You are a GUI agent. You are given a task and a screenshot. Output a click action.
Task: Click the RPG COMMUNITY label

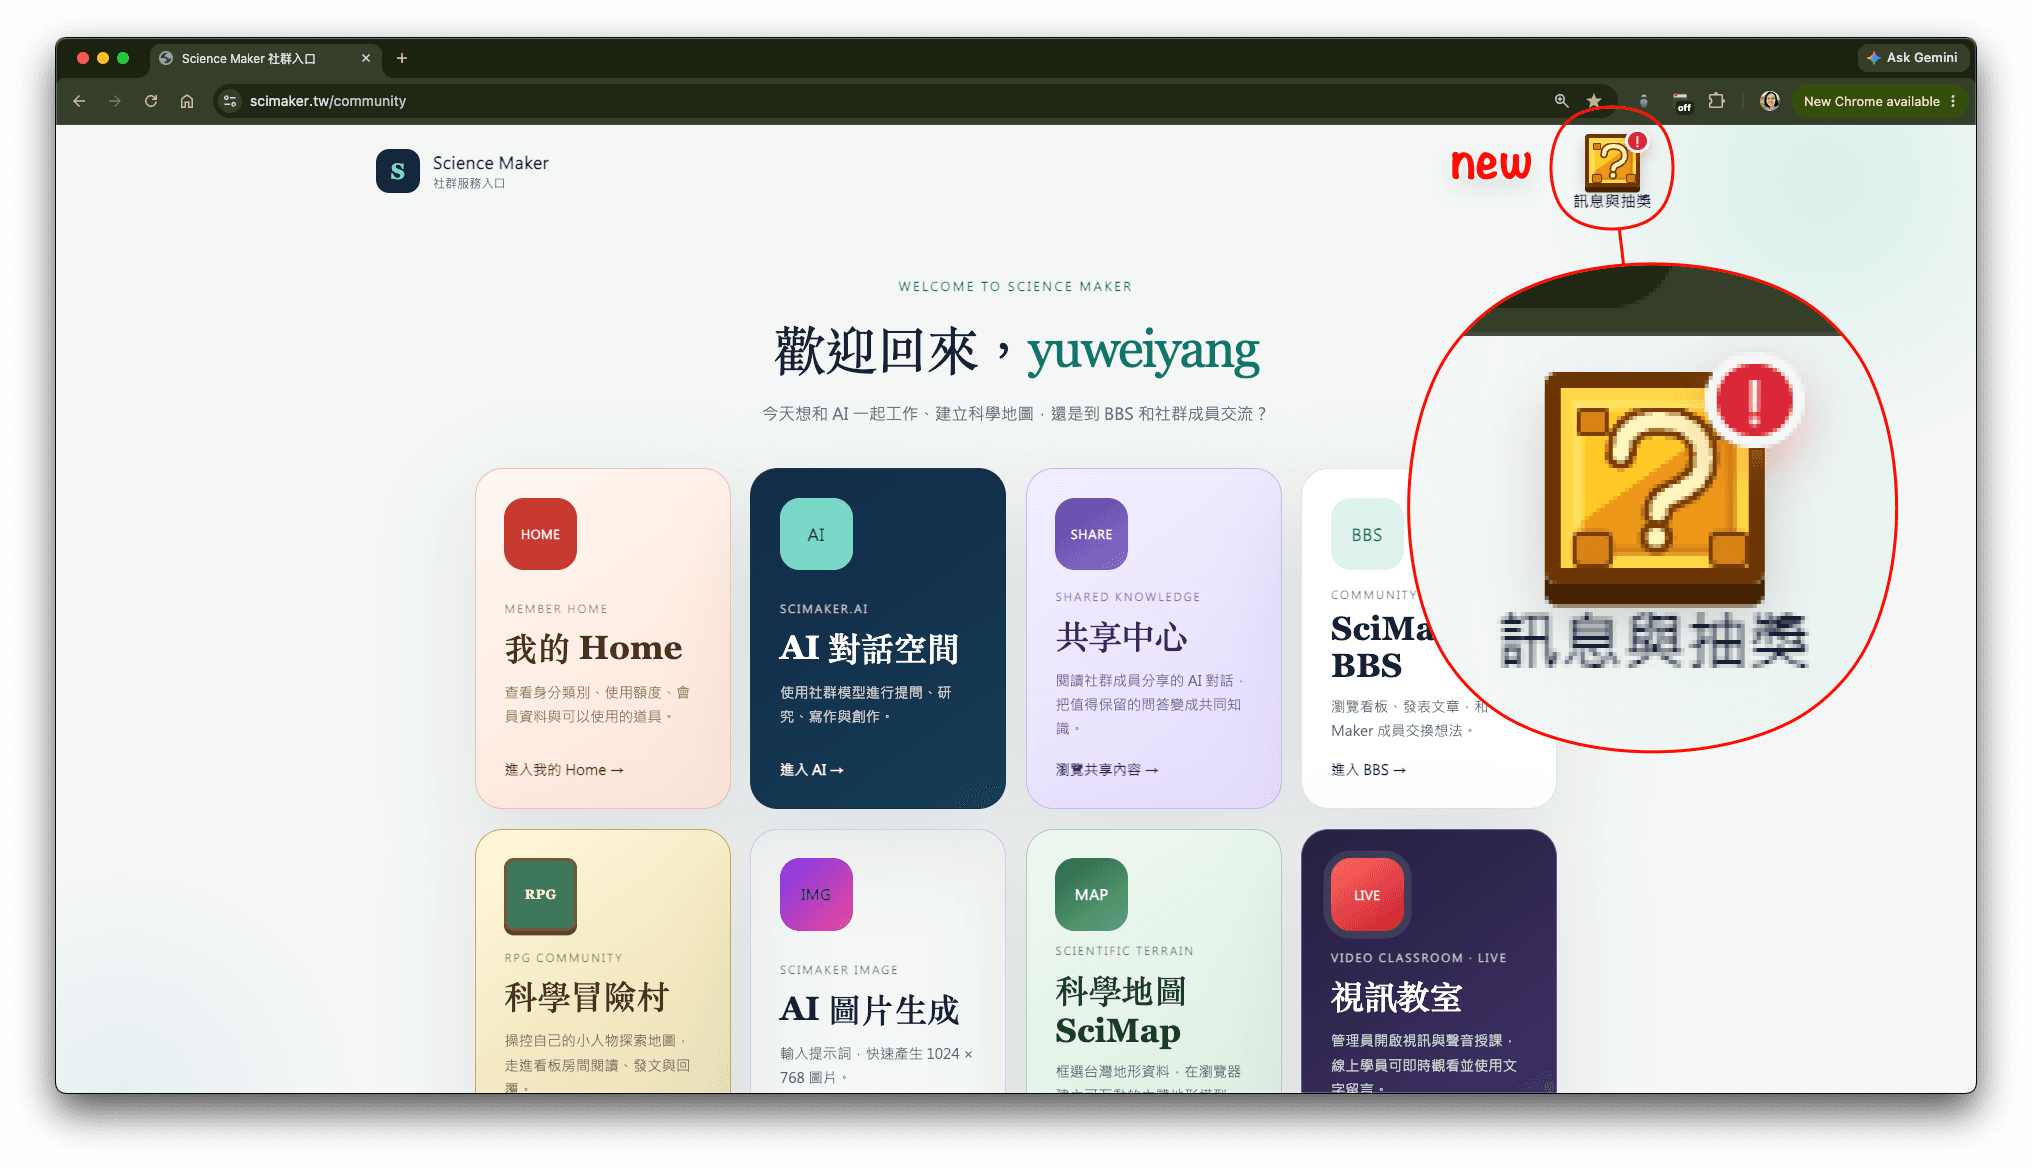pyautogui.click(x=563, y=958)
